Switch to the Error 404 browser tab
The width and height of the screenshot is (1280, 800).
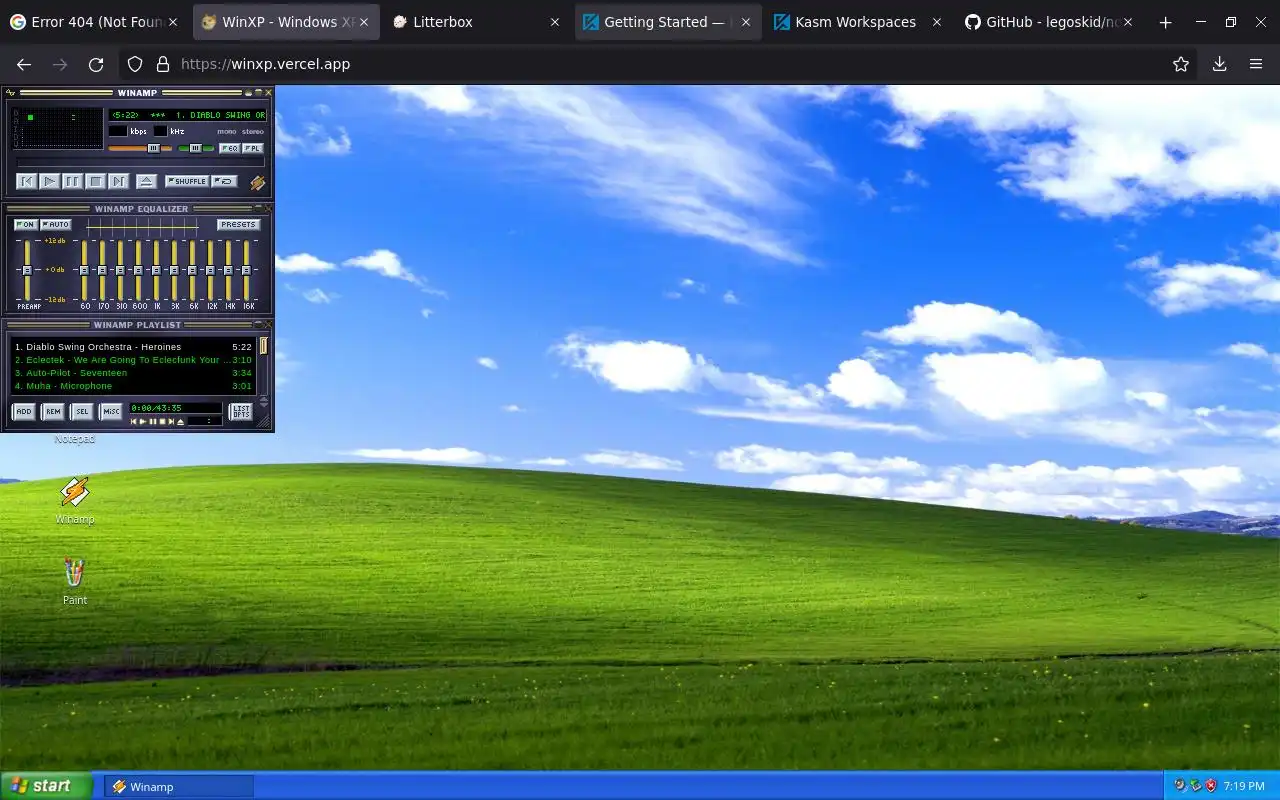95,22
